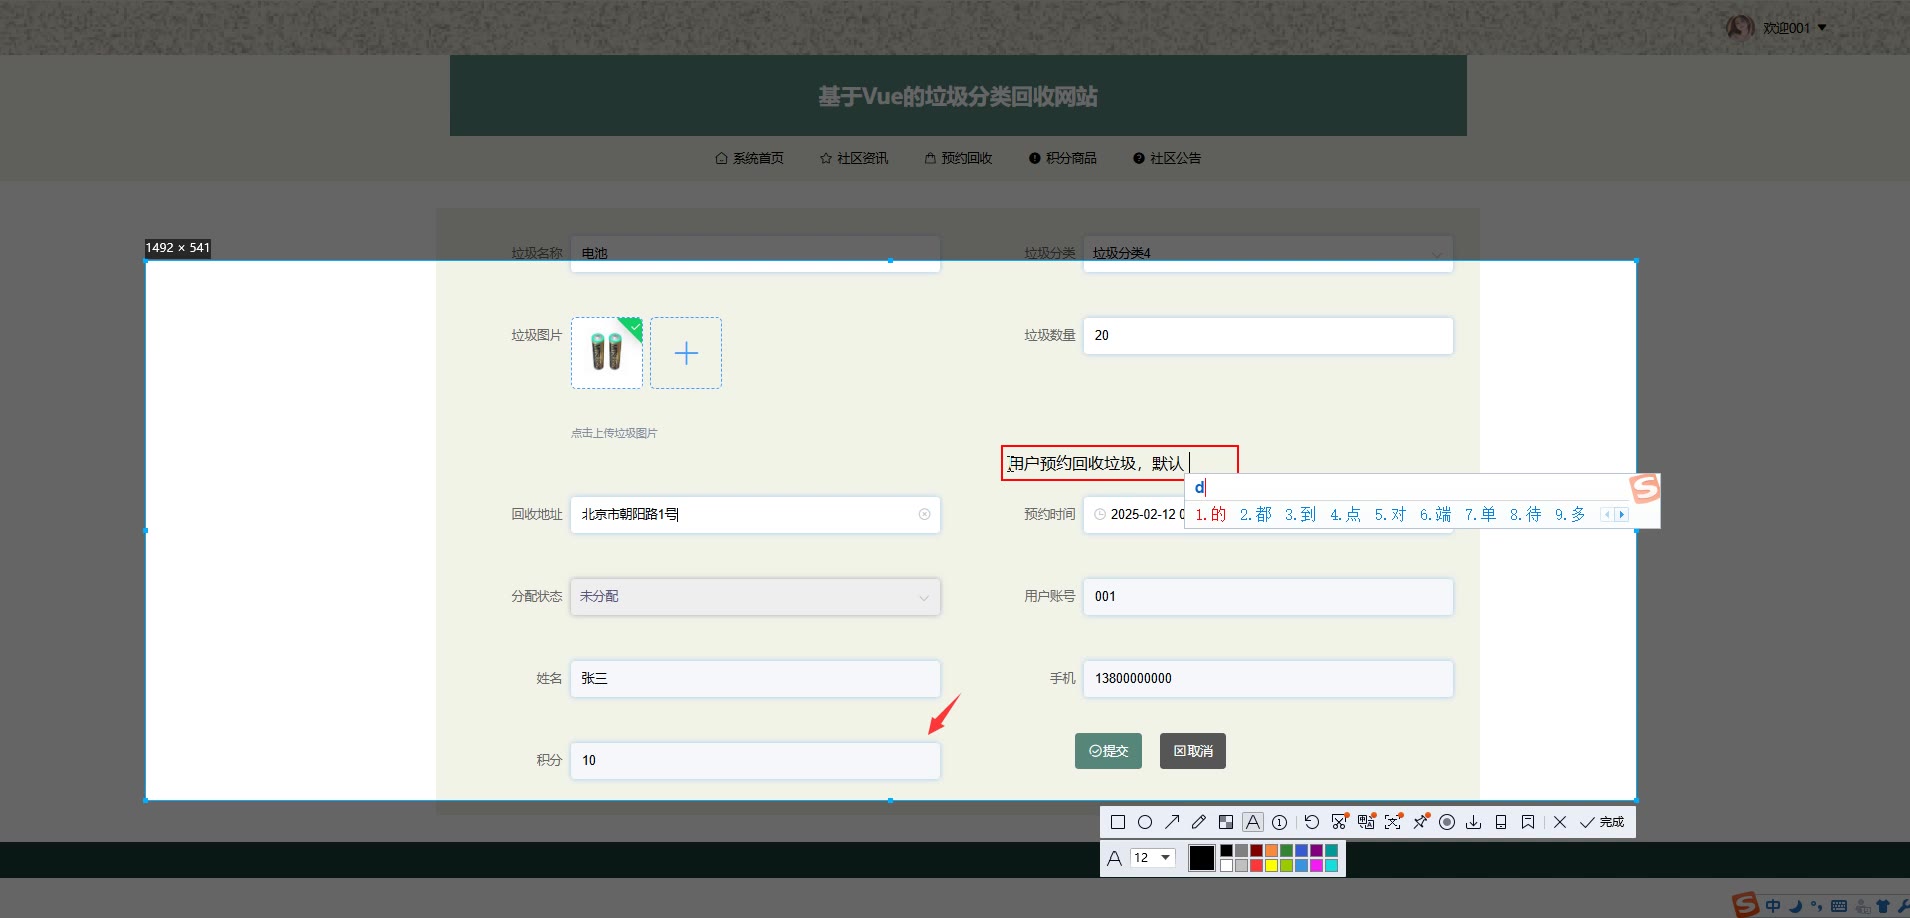
Task: Save the screenshot with download icon
Action: click(x=1474, y=822)
